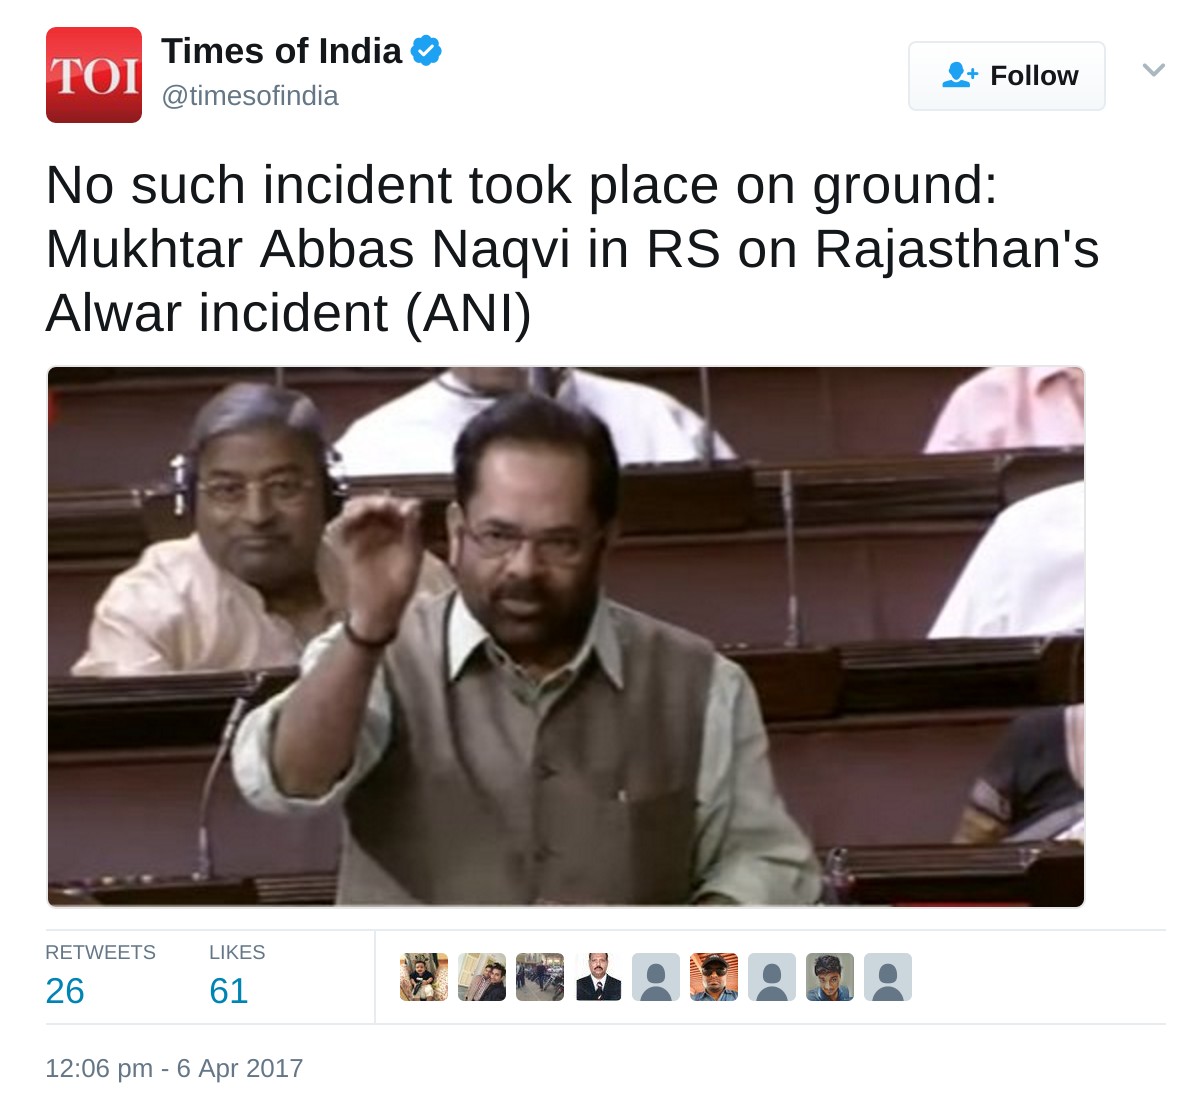This screenshot has width=1195, height=1102.
Task: Open the @timesofindia handle link
Action: coord(250,96)
